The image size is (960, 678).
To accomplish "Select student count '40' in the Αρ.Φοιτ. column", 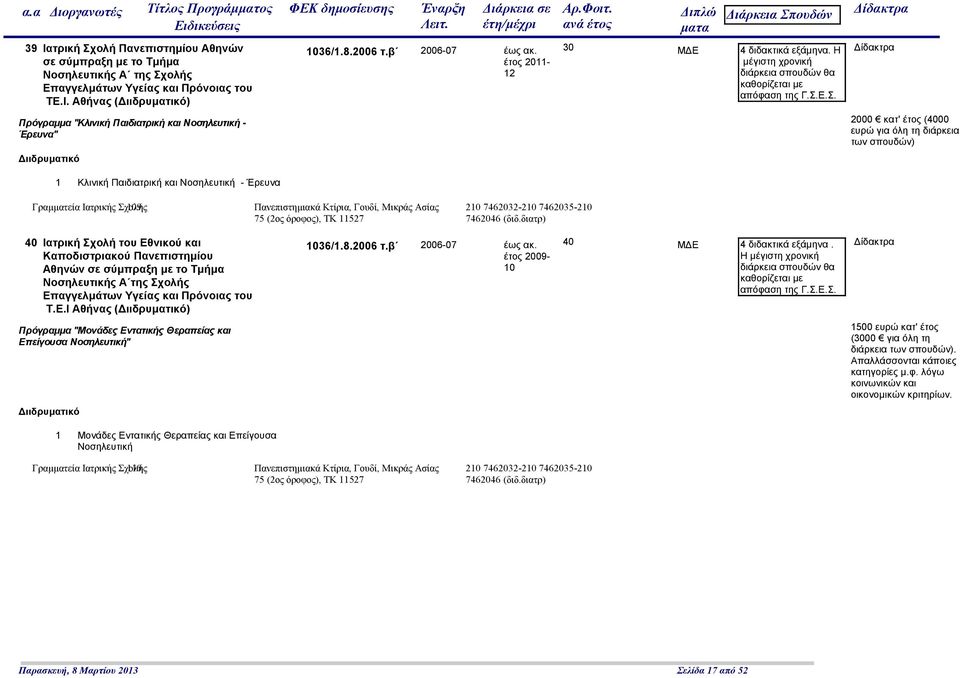I will pos(568,242).
